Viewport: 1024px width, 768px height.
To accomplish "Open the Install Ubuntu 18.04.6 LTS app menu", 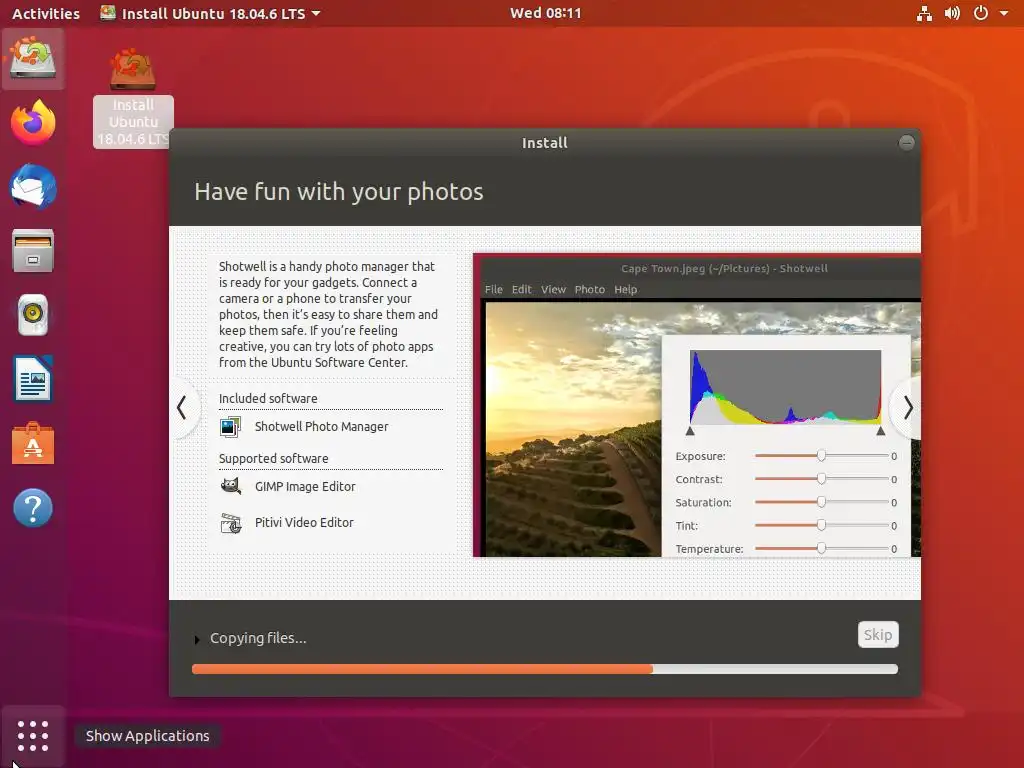I will (210, 13).
